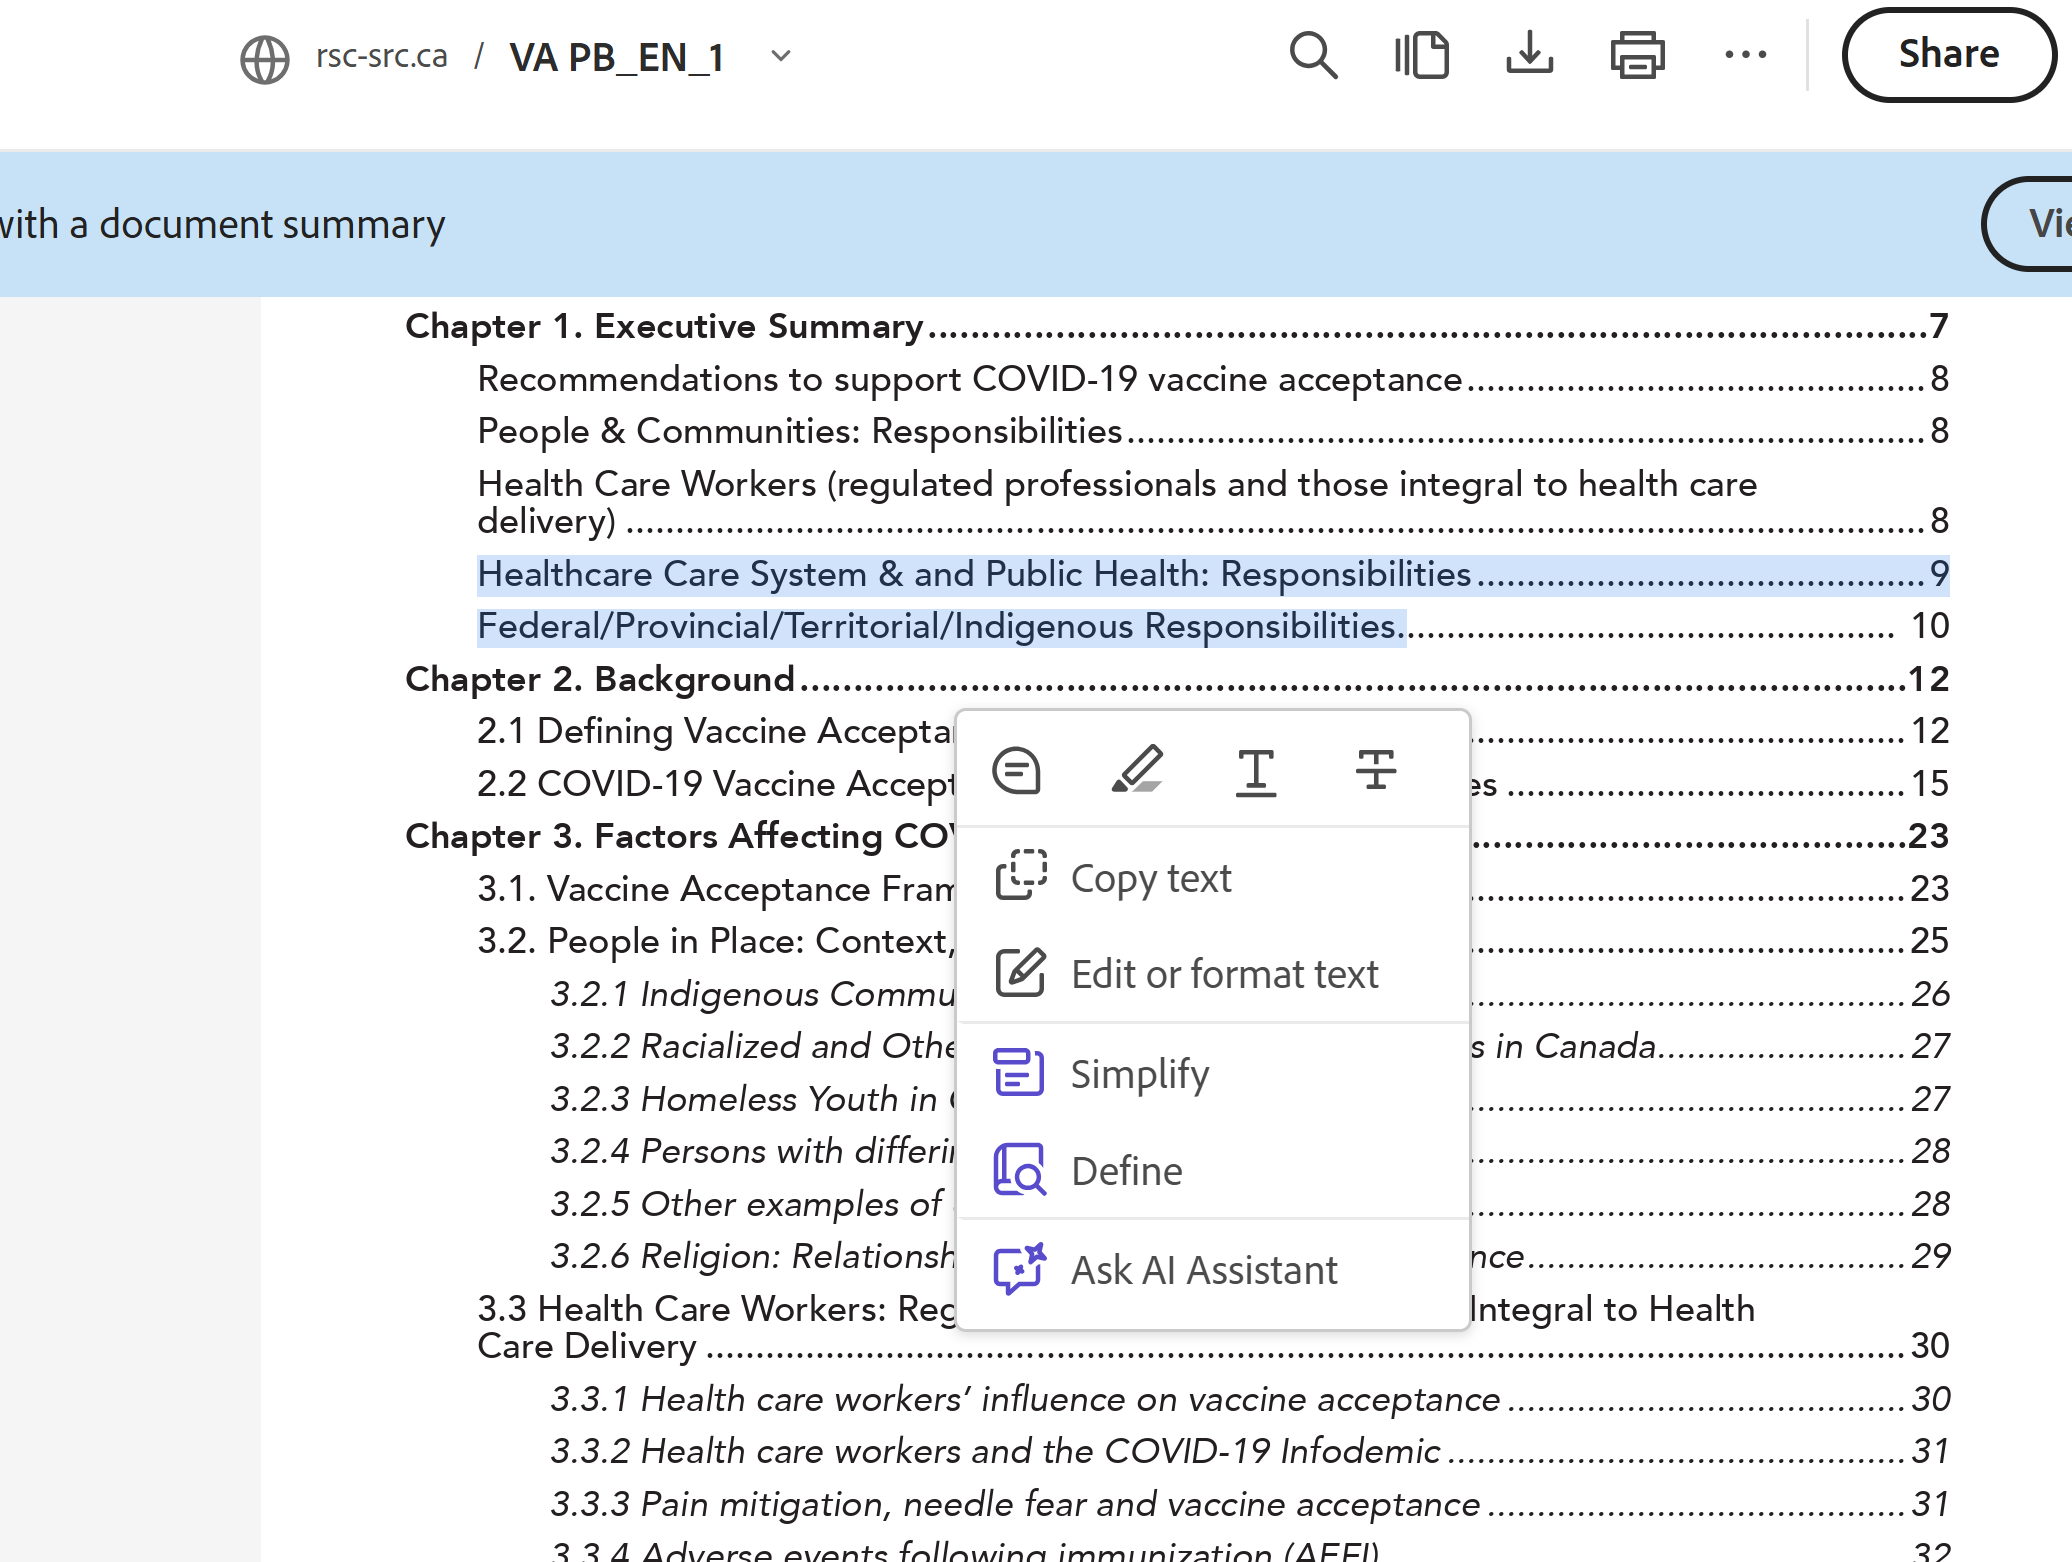The image size is (2072, 1562).
Task: Open Chapter 1. Executive Summary entry
Action: tap(1176, 326)
